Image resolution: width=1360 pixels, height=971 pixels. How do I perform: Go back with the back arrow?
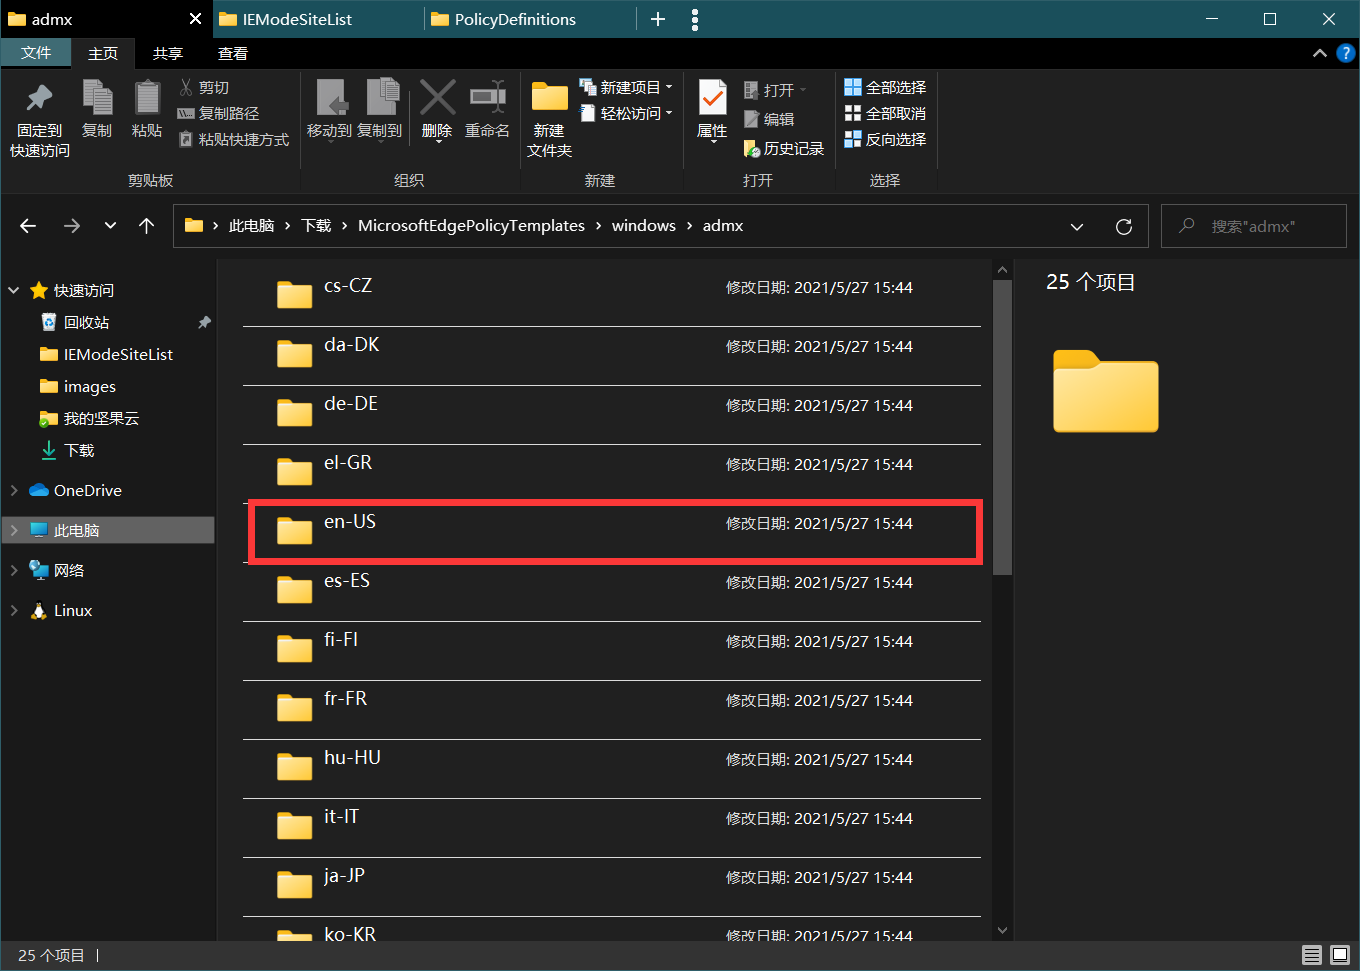click(x=28, y=226)
